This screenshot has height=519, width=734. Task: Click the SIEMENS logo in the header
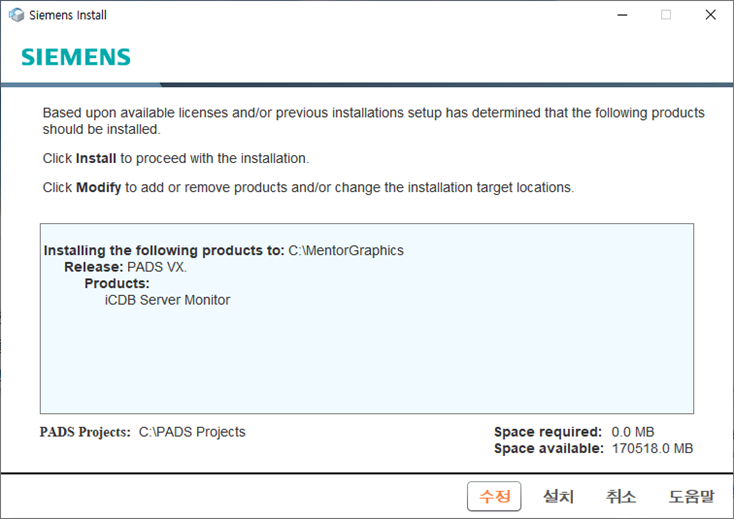click(76, 57)
